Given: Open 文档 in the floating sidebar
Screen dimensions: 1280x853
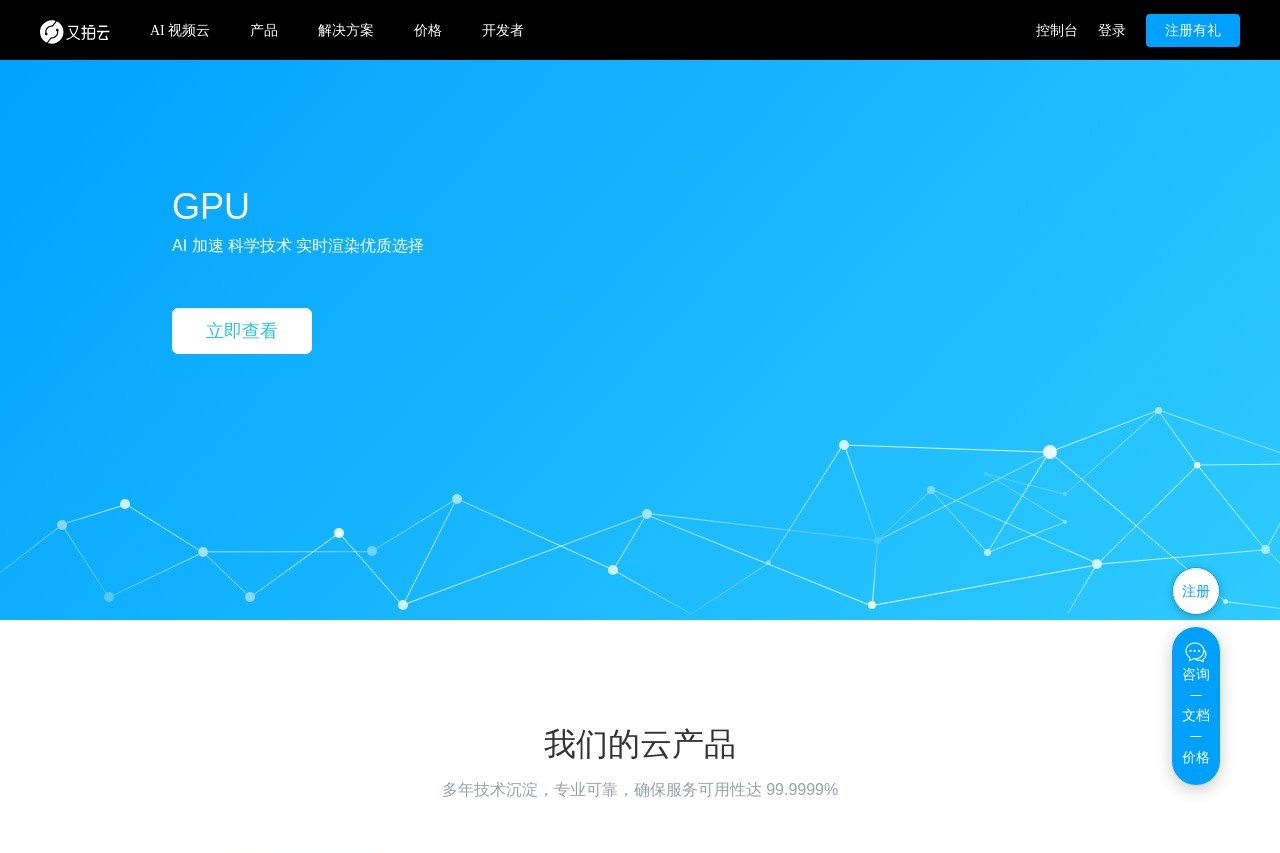Looking at the screenshot, I should point(1196,716).
